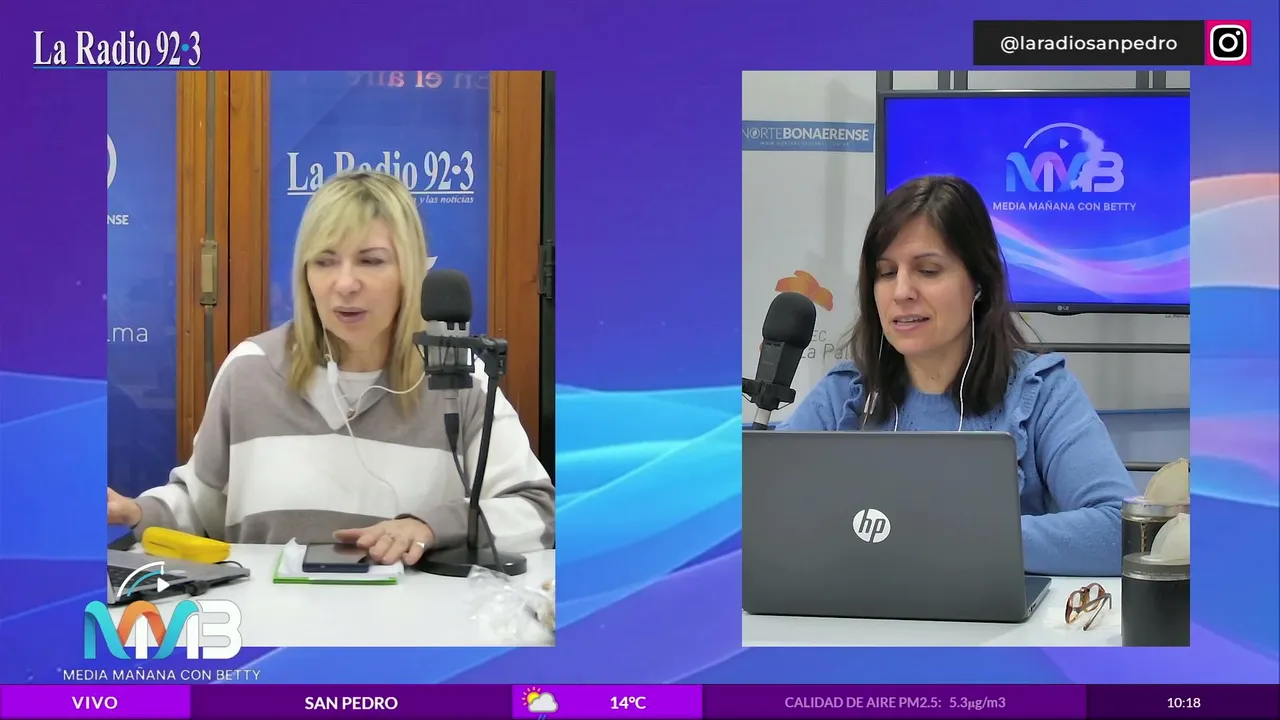Viewport: 1280px width, 720px height.
Task: Click the NORTEBONAERENSE banner in the studio
Action: tap(808, 137)
